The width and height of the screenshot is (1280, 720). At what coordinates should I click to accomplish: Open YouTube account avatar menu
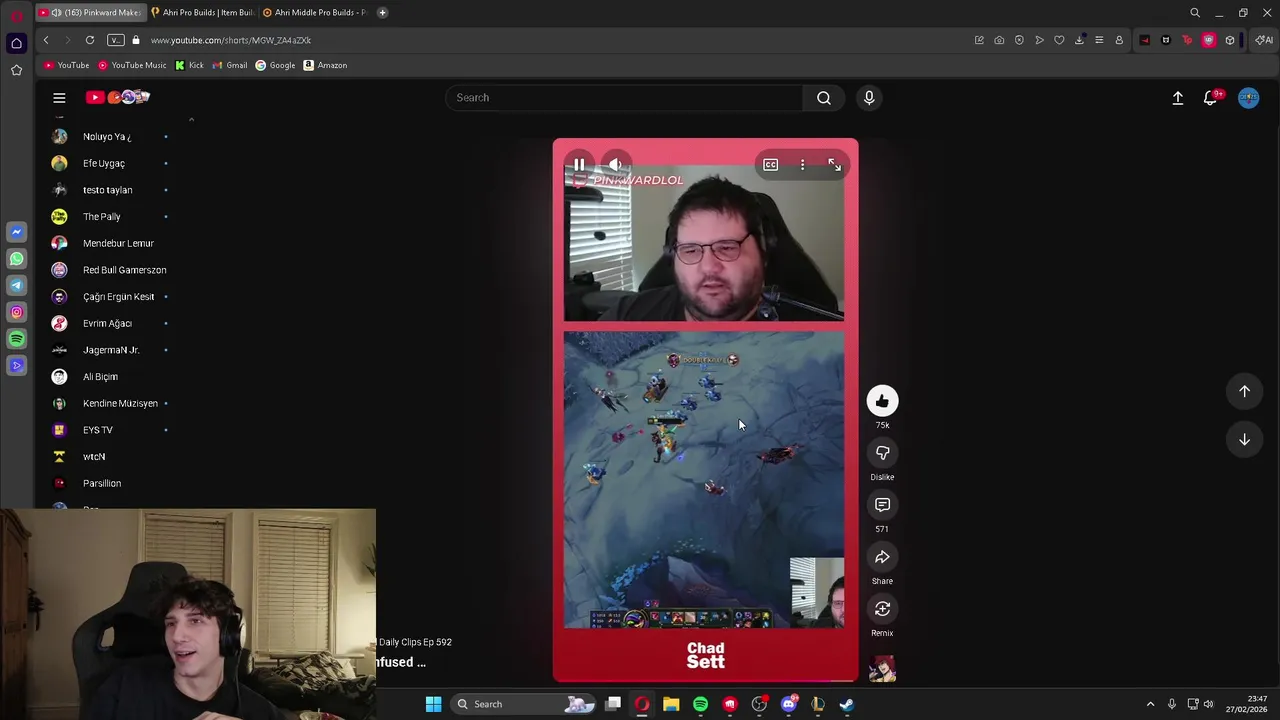(x=1248, y=97)
